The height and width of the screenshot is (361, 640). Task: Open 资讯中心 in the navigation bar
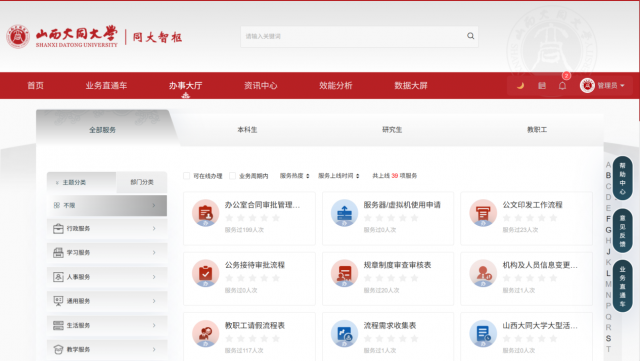[x=260, y=85]
